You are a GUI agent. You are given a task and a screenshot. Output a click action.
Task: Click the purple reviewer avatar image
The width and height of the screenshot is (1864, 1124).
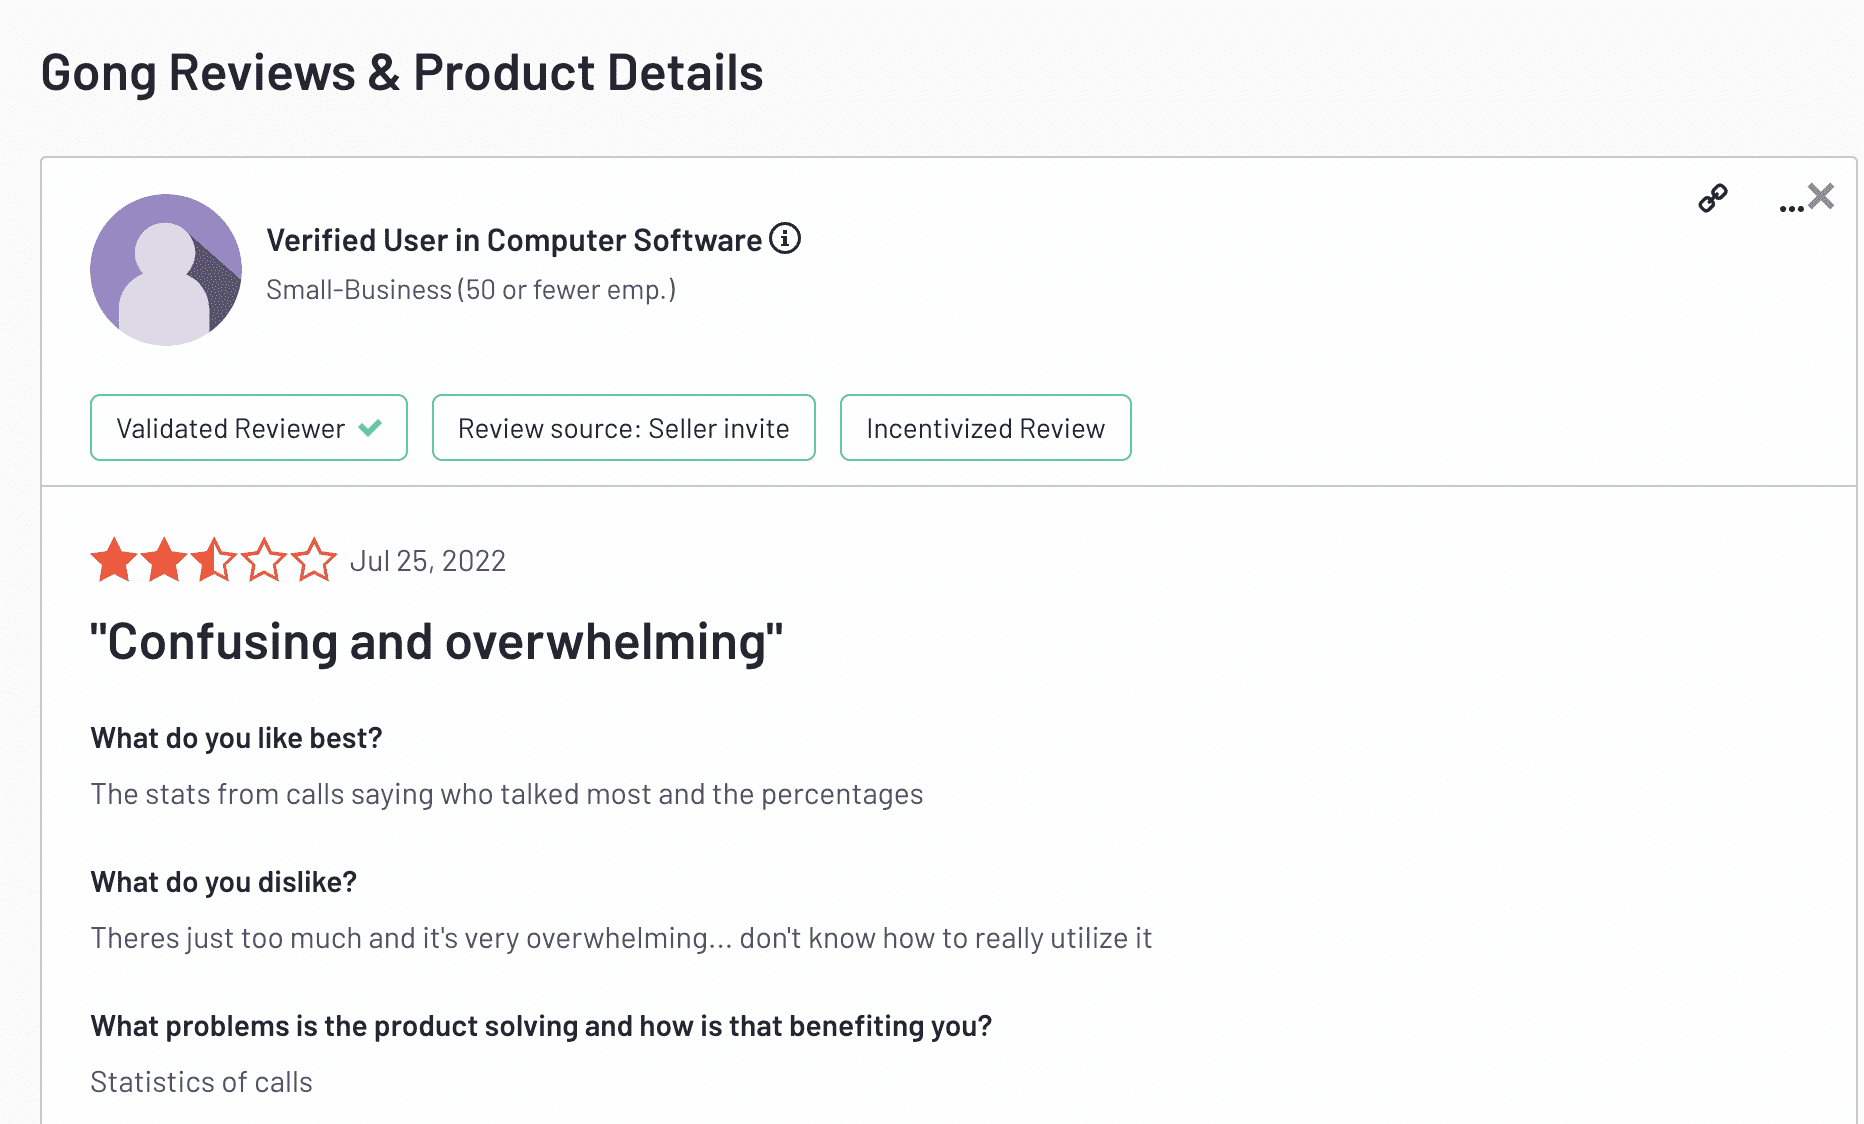coord(166,270)
